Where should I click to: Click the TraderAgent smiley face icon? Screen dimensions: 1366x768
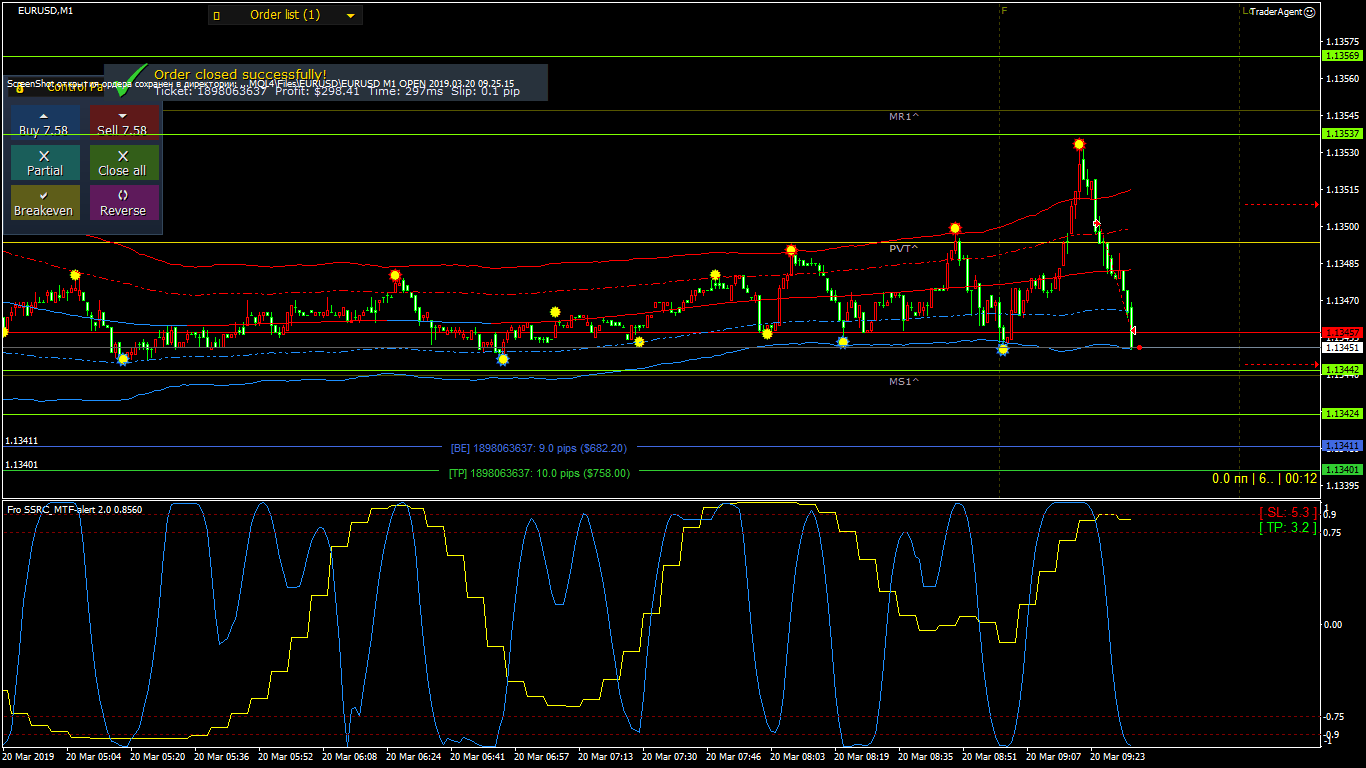pos(1310,12)
